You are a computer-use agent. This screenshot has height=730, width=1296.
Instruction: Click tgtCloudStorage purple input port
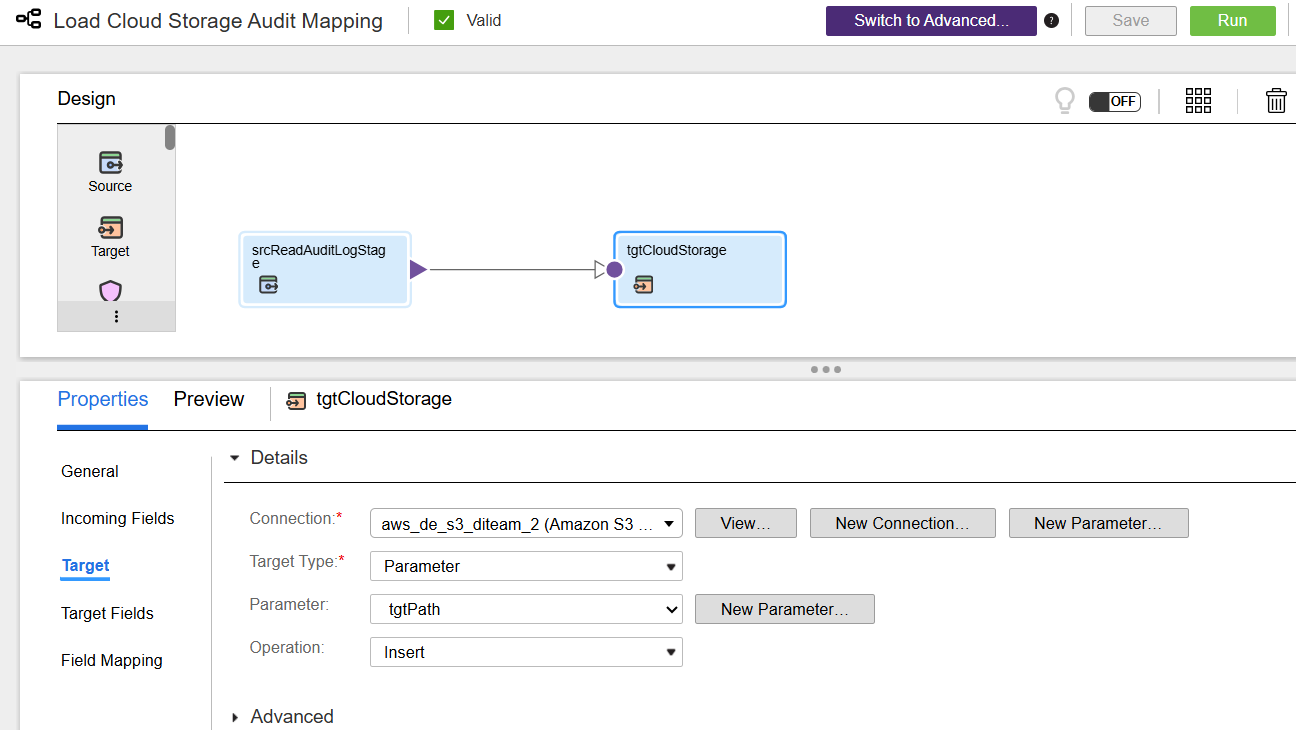point(614,269)
